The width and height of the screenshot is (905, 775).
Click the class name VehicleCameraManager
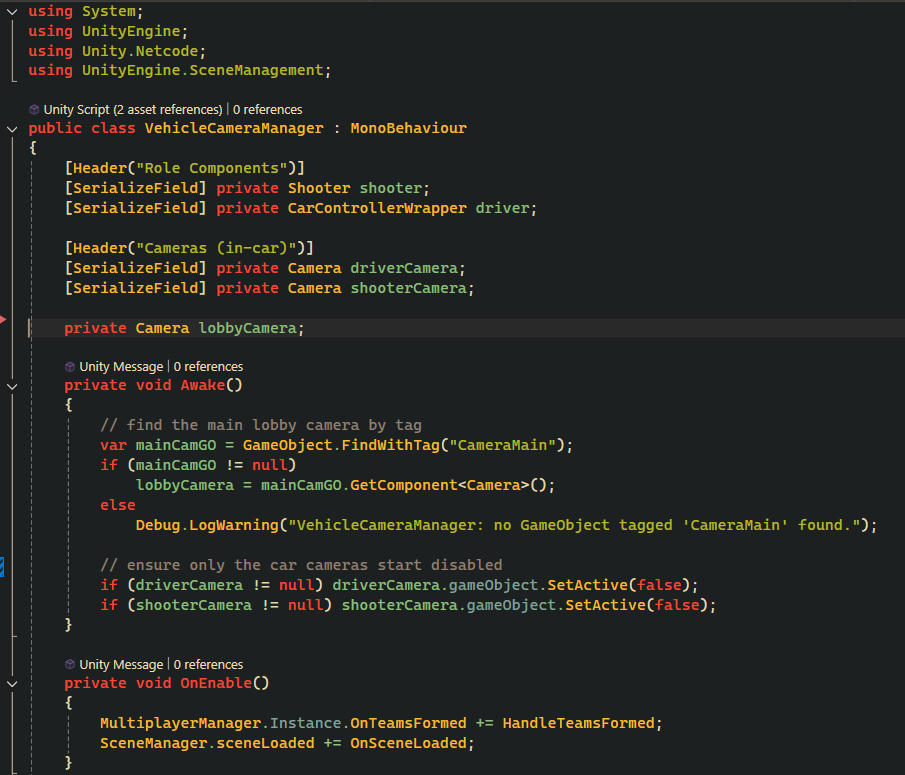234,128
